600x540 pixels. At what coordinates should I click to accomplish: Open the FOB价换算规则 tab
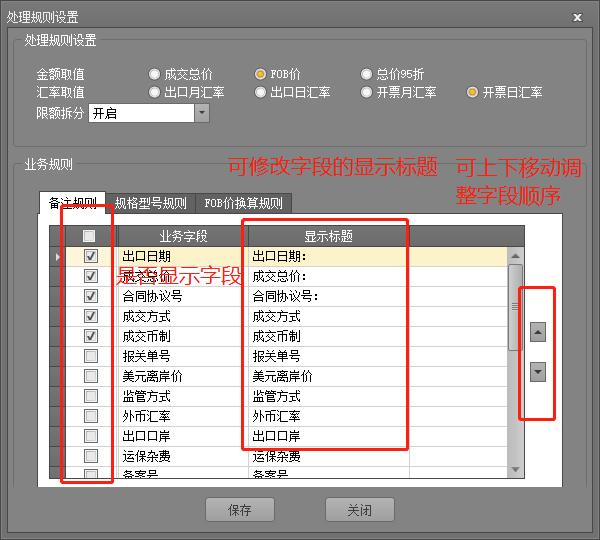pyautogui.click(x=243, y=203)
